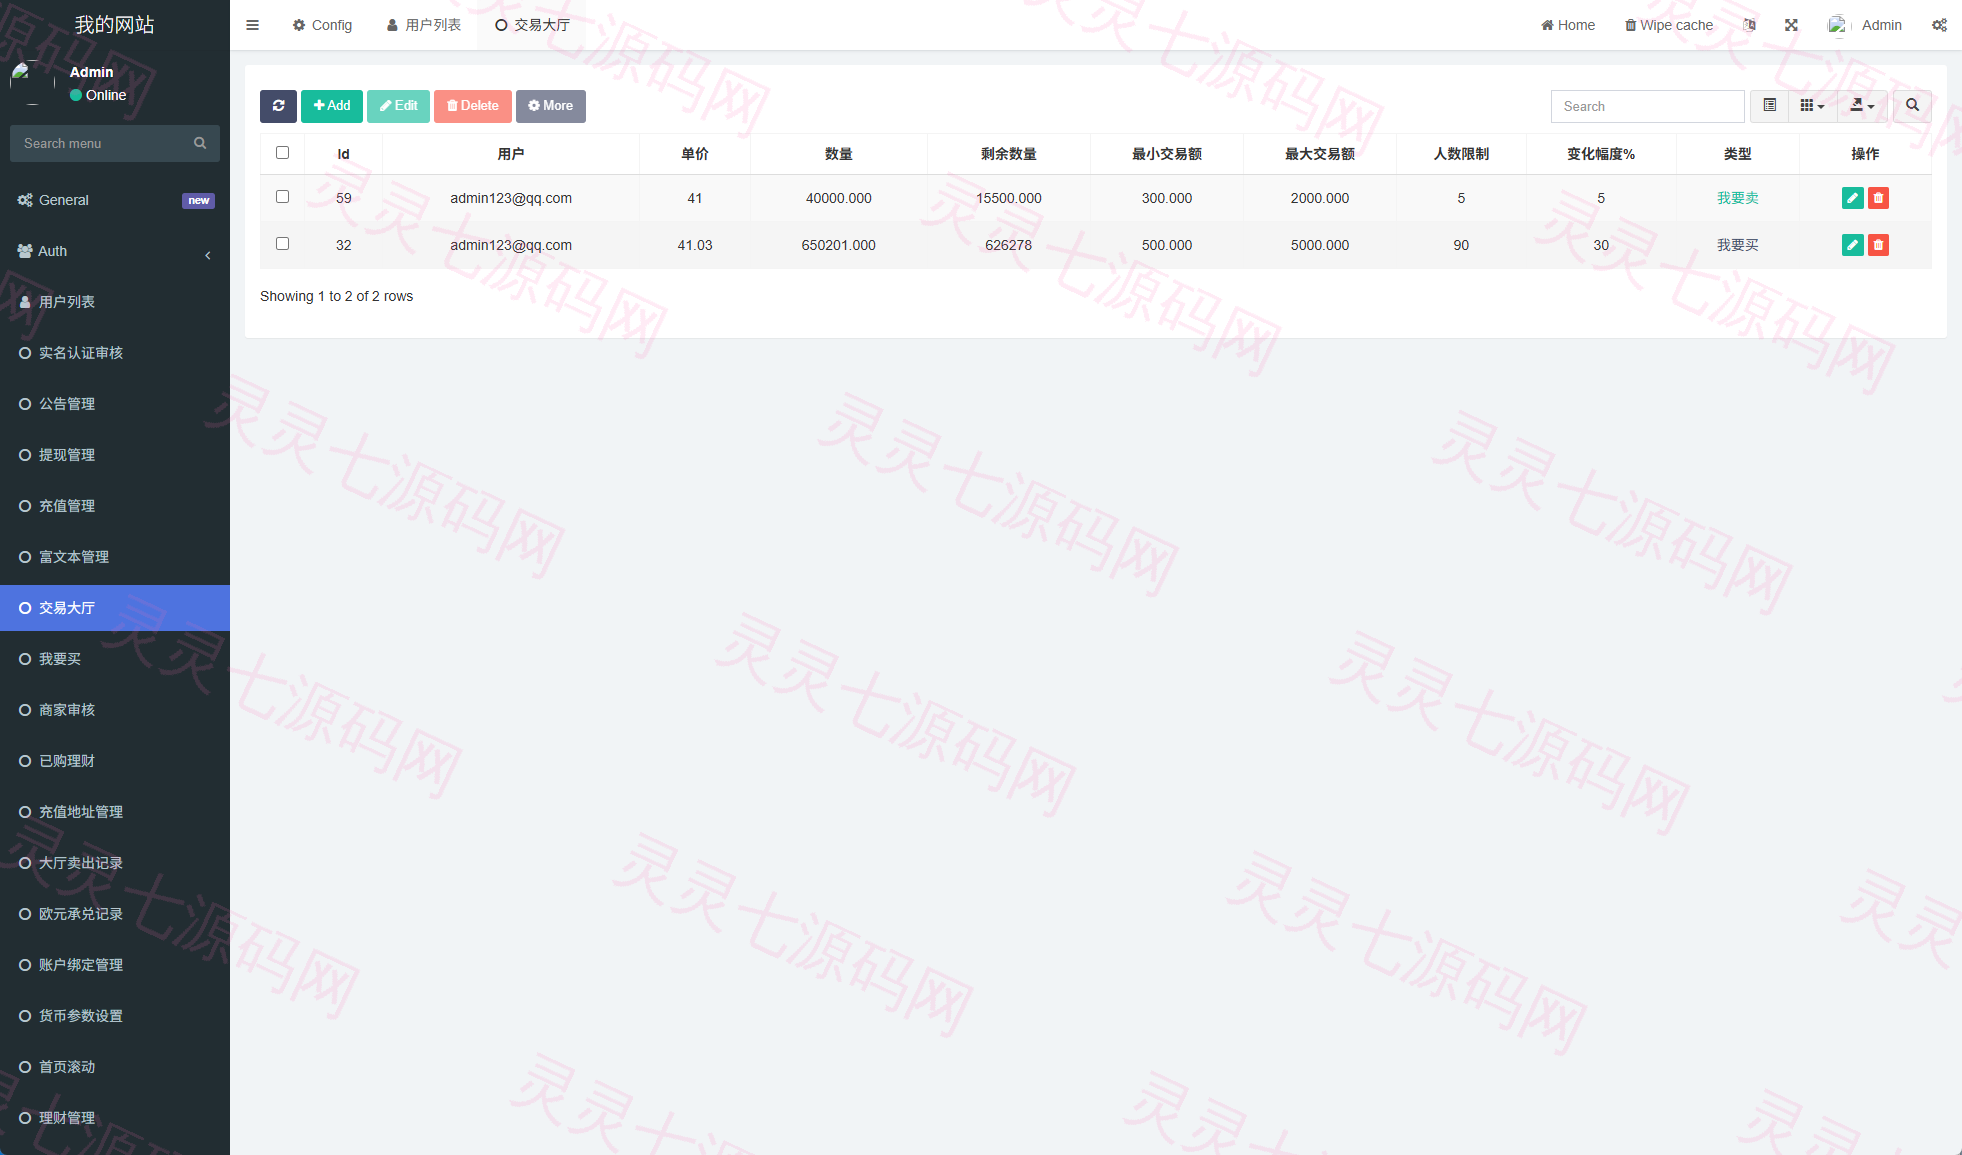1962x1155 pixels.
Task: Click the Admin profile picture in sidebar
Action: click(32, 83)
